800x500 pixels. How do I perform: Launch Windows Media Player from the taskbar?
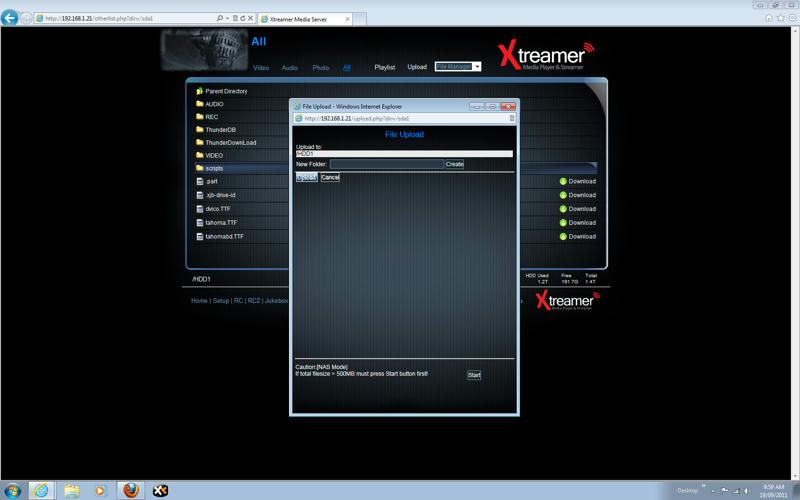[100, 491]
